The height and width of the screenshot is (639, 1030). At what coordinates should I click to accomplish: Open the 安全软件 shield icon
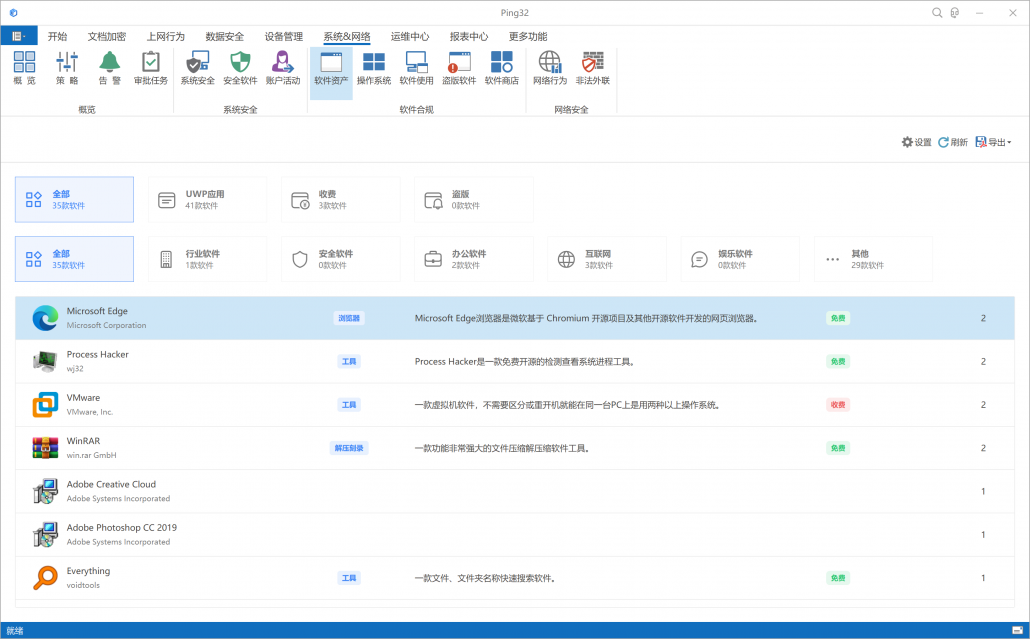pyautogui.click(x=240, y=68)
